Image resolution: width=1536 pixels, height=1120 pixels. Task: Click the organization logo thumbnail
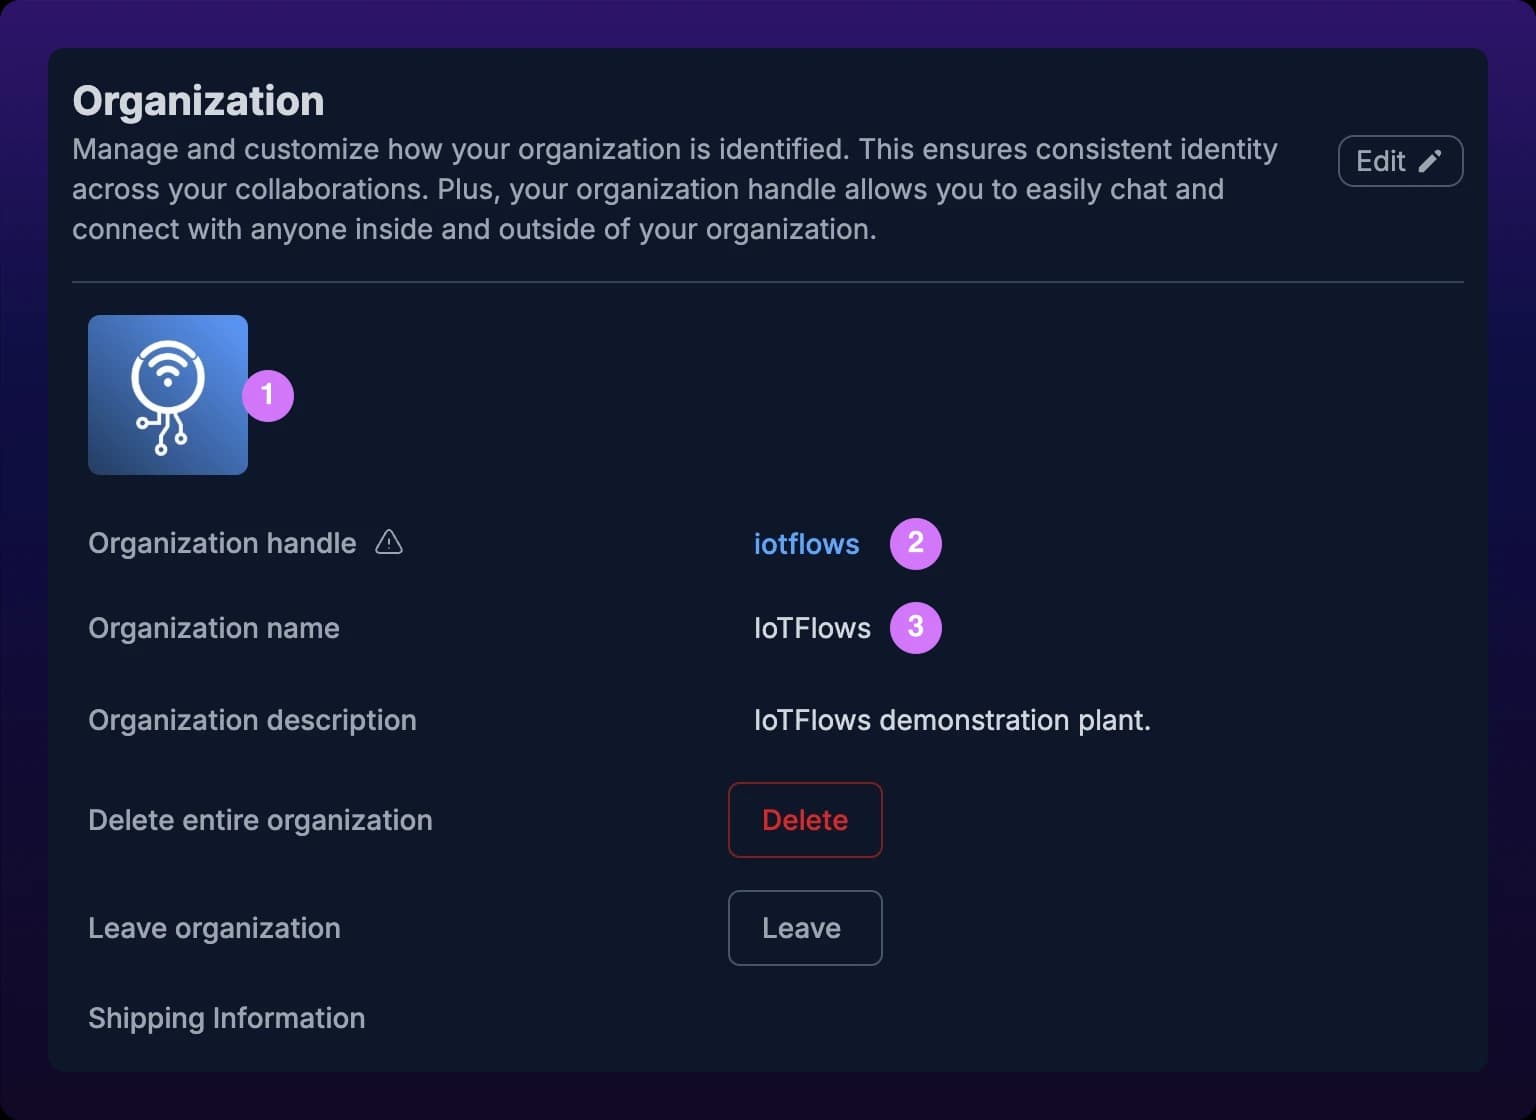click(x=168, y=395)
